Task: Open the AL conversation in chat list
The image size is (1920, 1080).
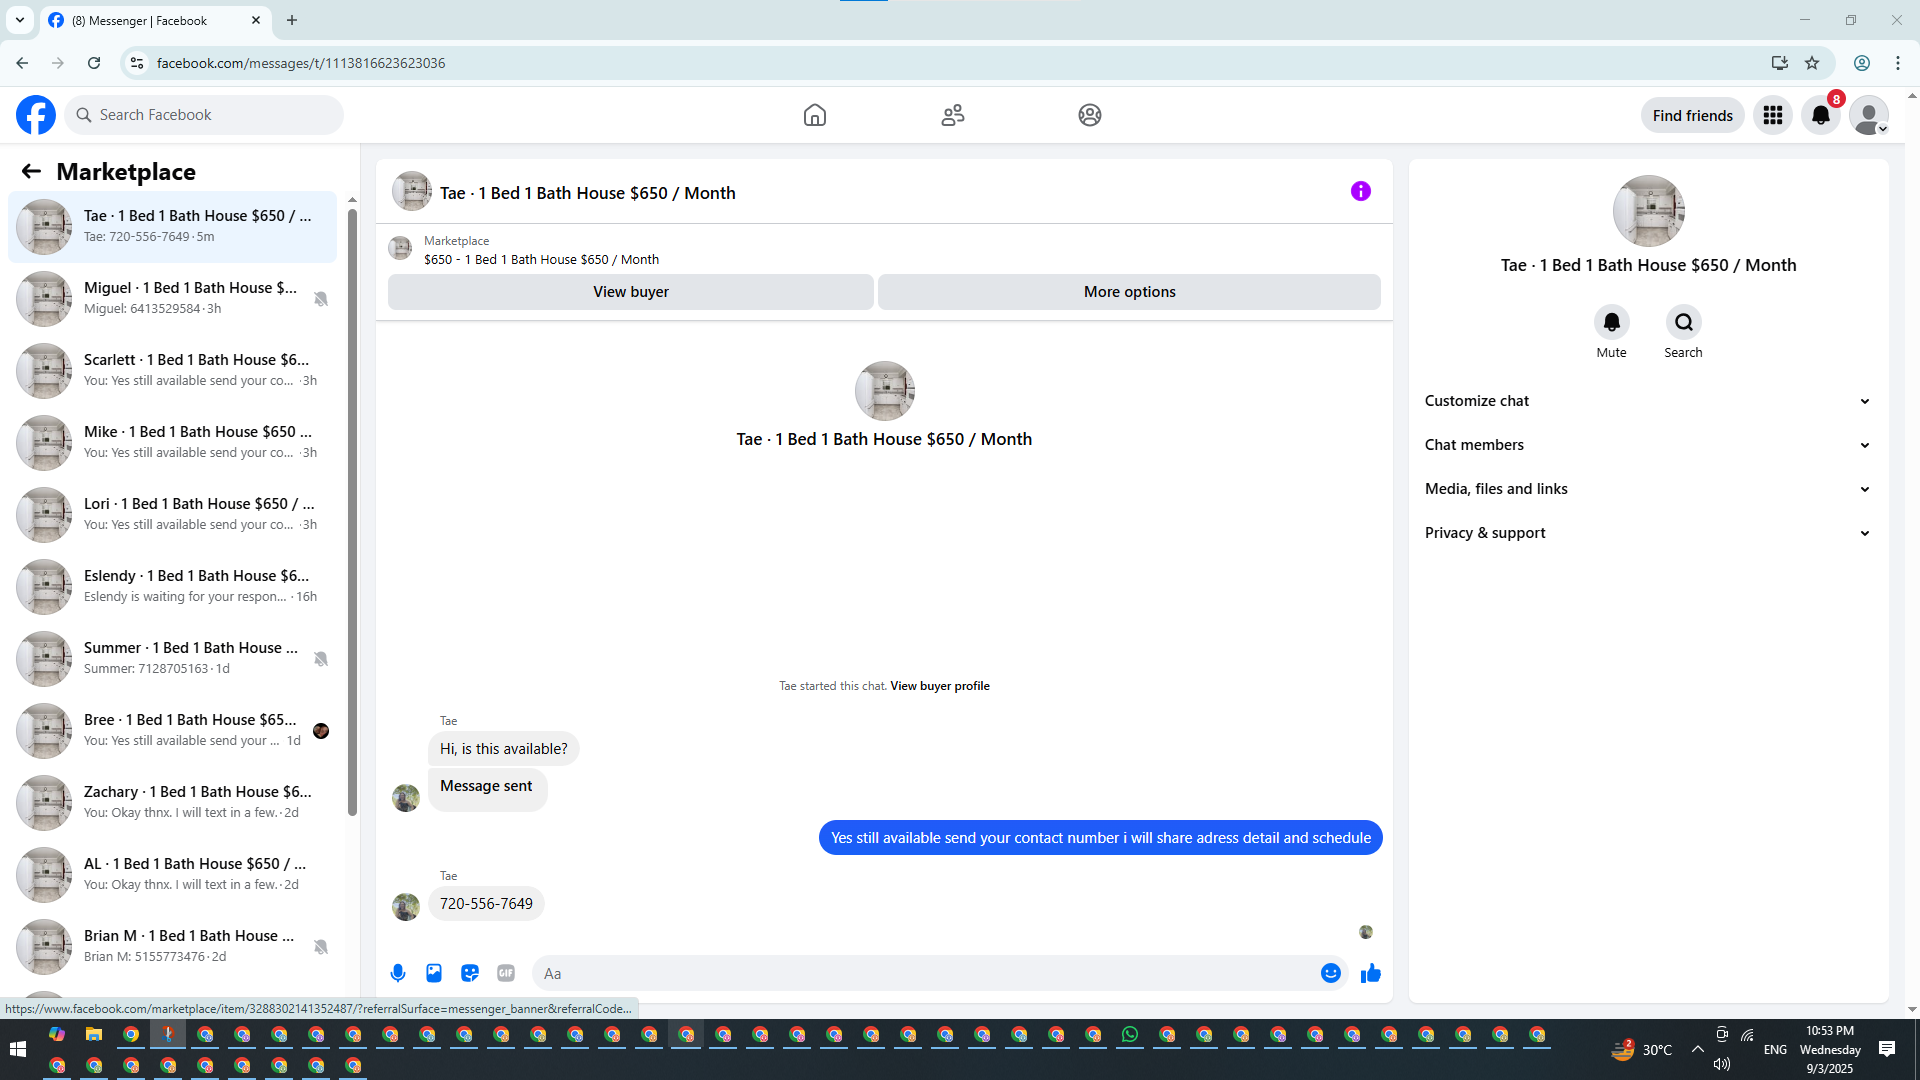Action: (172, 875)
